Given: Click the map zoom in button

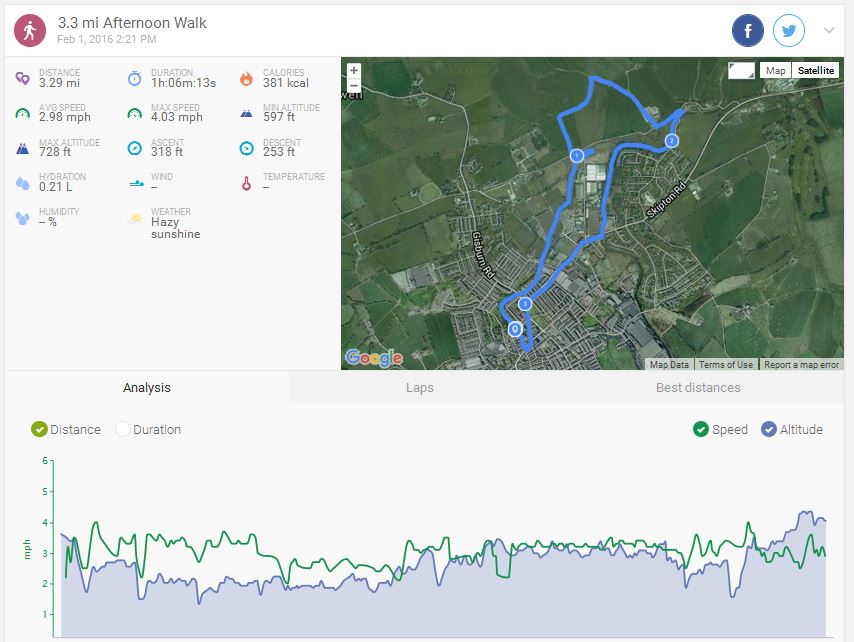Looking at the screenshot, I should coord(354,71).
